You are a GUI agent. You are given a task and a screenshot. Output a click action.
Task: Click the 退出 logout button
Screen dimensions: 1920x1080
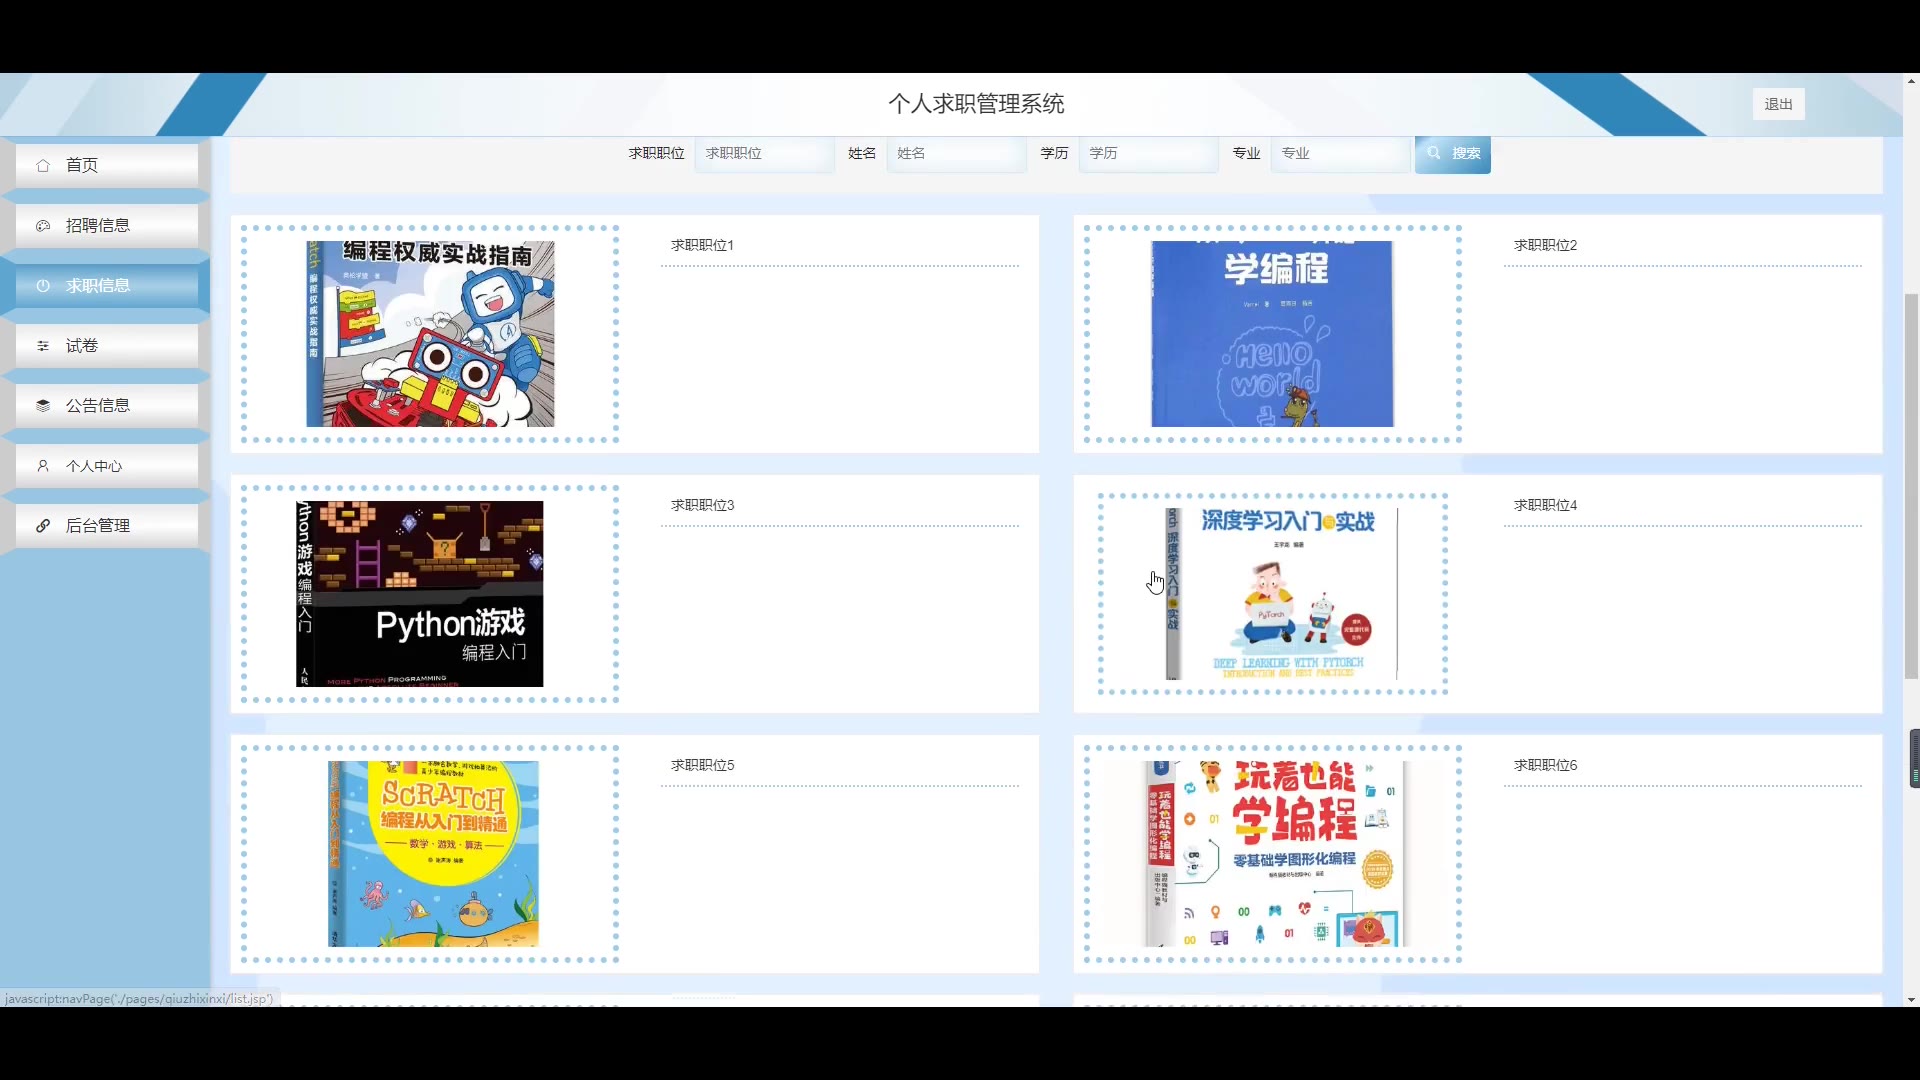(x=1778, y=104)
